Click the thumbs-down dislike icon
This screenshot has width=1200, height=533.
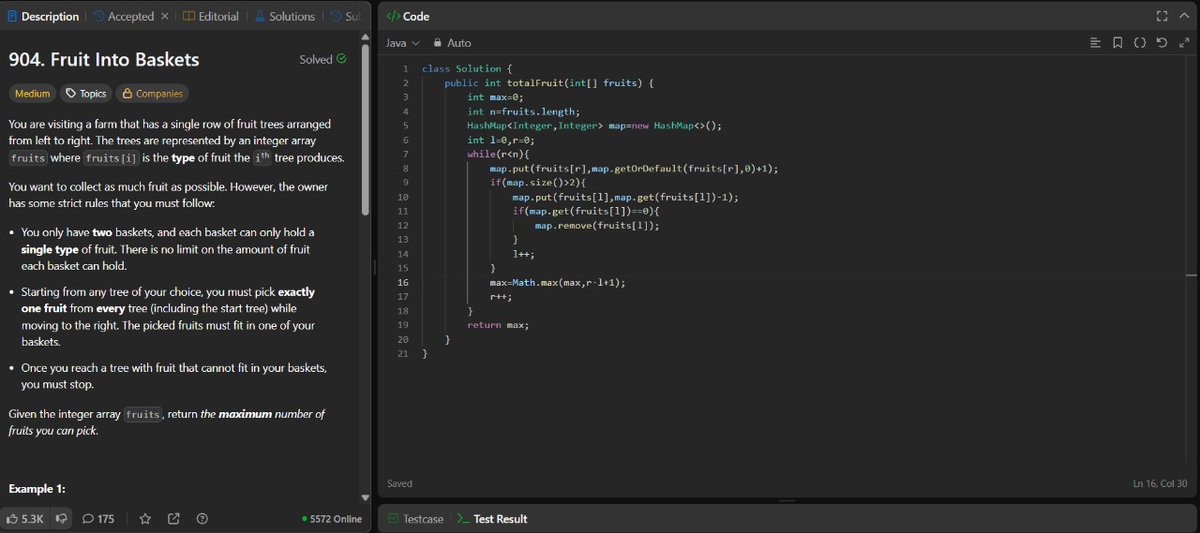coord(62,519)
